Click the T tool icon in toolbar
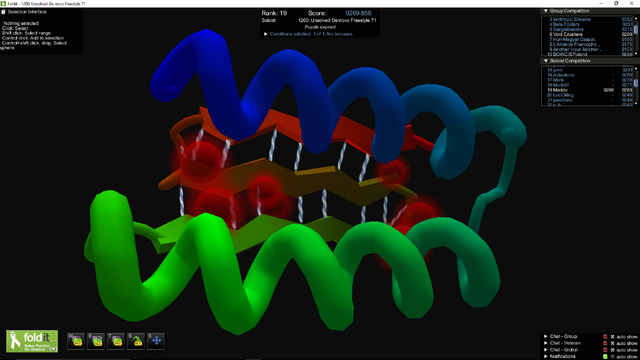Screen dimensions: 640x360 (116, 341)
